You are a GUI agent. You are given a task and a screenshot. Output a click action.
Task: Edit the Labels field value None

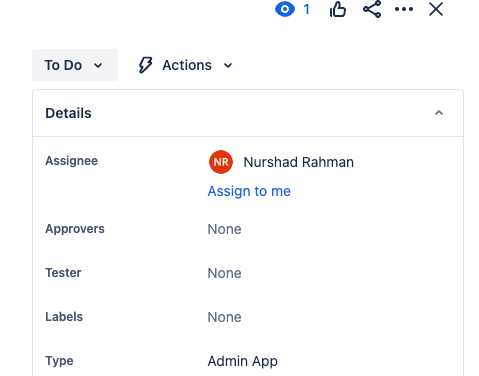pyautogui.click(x=224, y=317)
